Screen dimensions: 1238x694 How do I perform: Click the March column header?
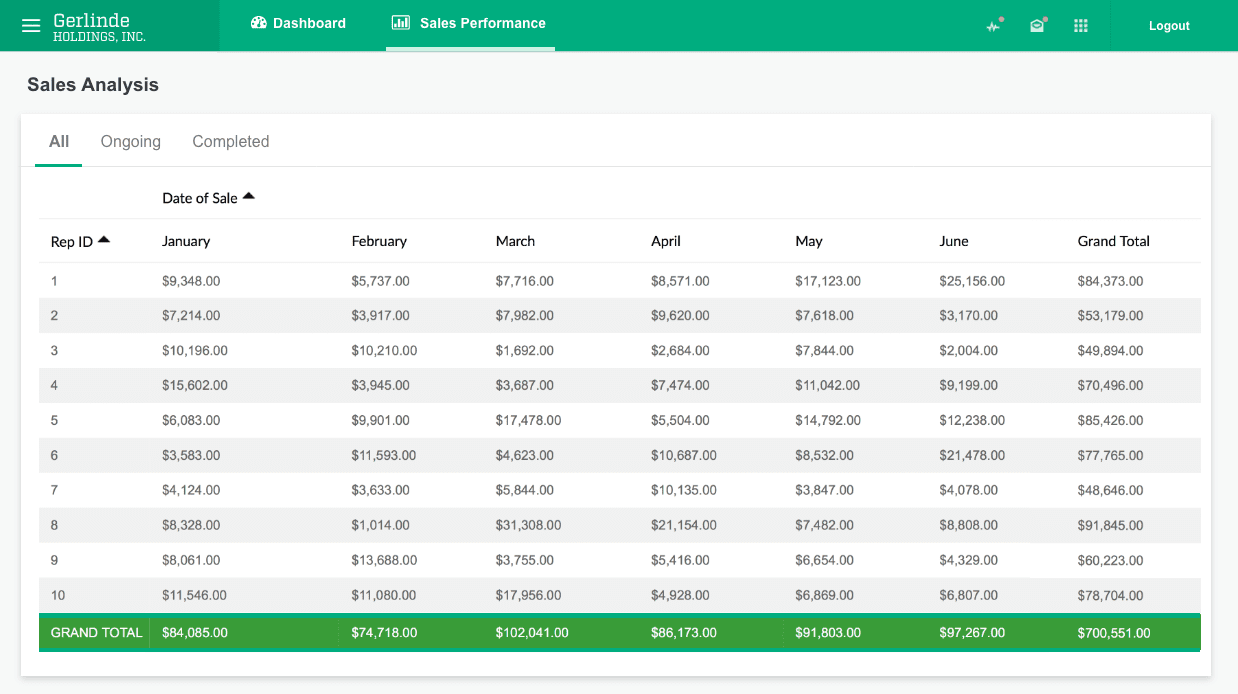(515, 241)
